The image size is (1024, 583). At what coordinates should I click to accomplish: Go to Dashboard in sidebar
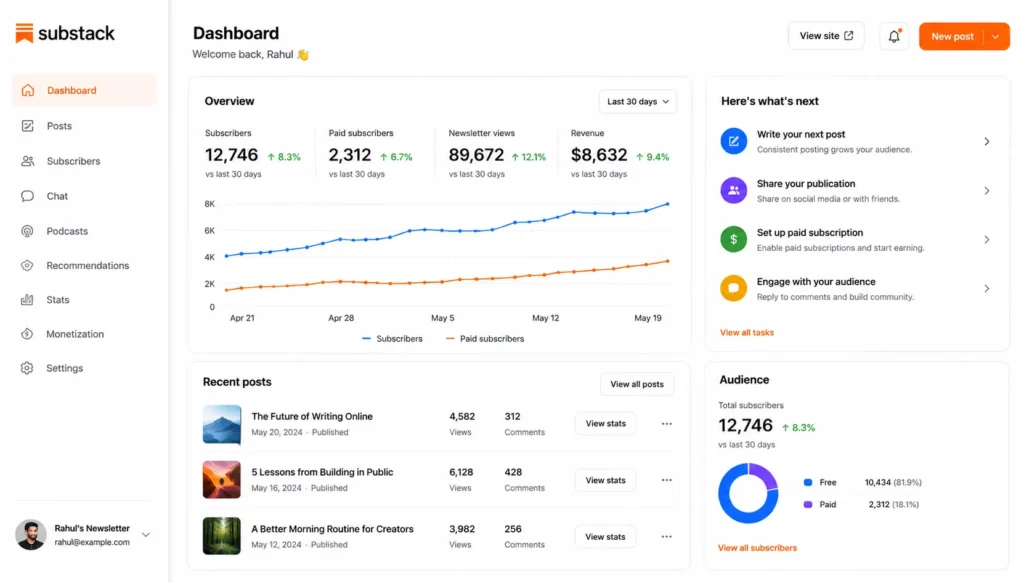pyautogui.click(x=84, y=90)
